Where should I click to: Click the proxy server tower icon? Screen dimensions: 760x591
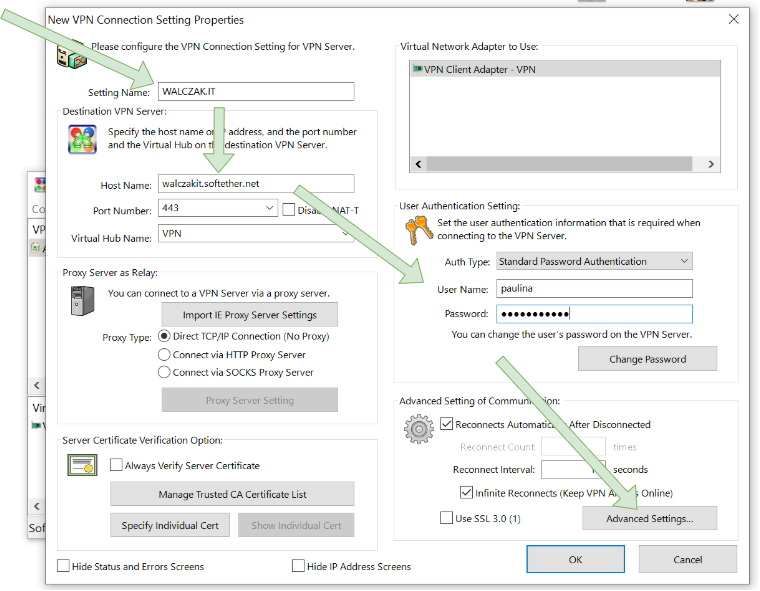point(82,301)
